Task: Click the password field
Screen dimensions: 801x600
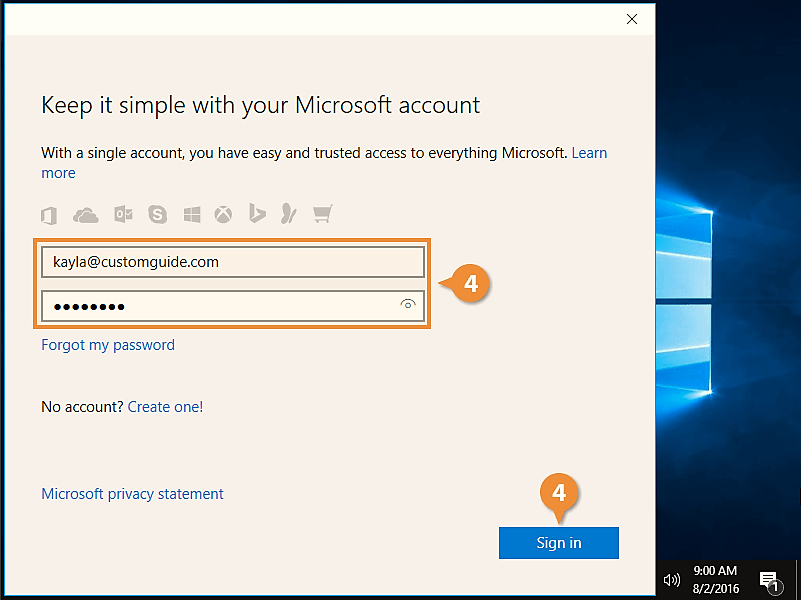Action: [232, 306]
